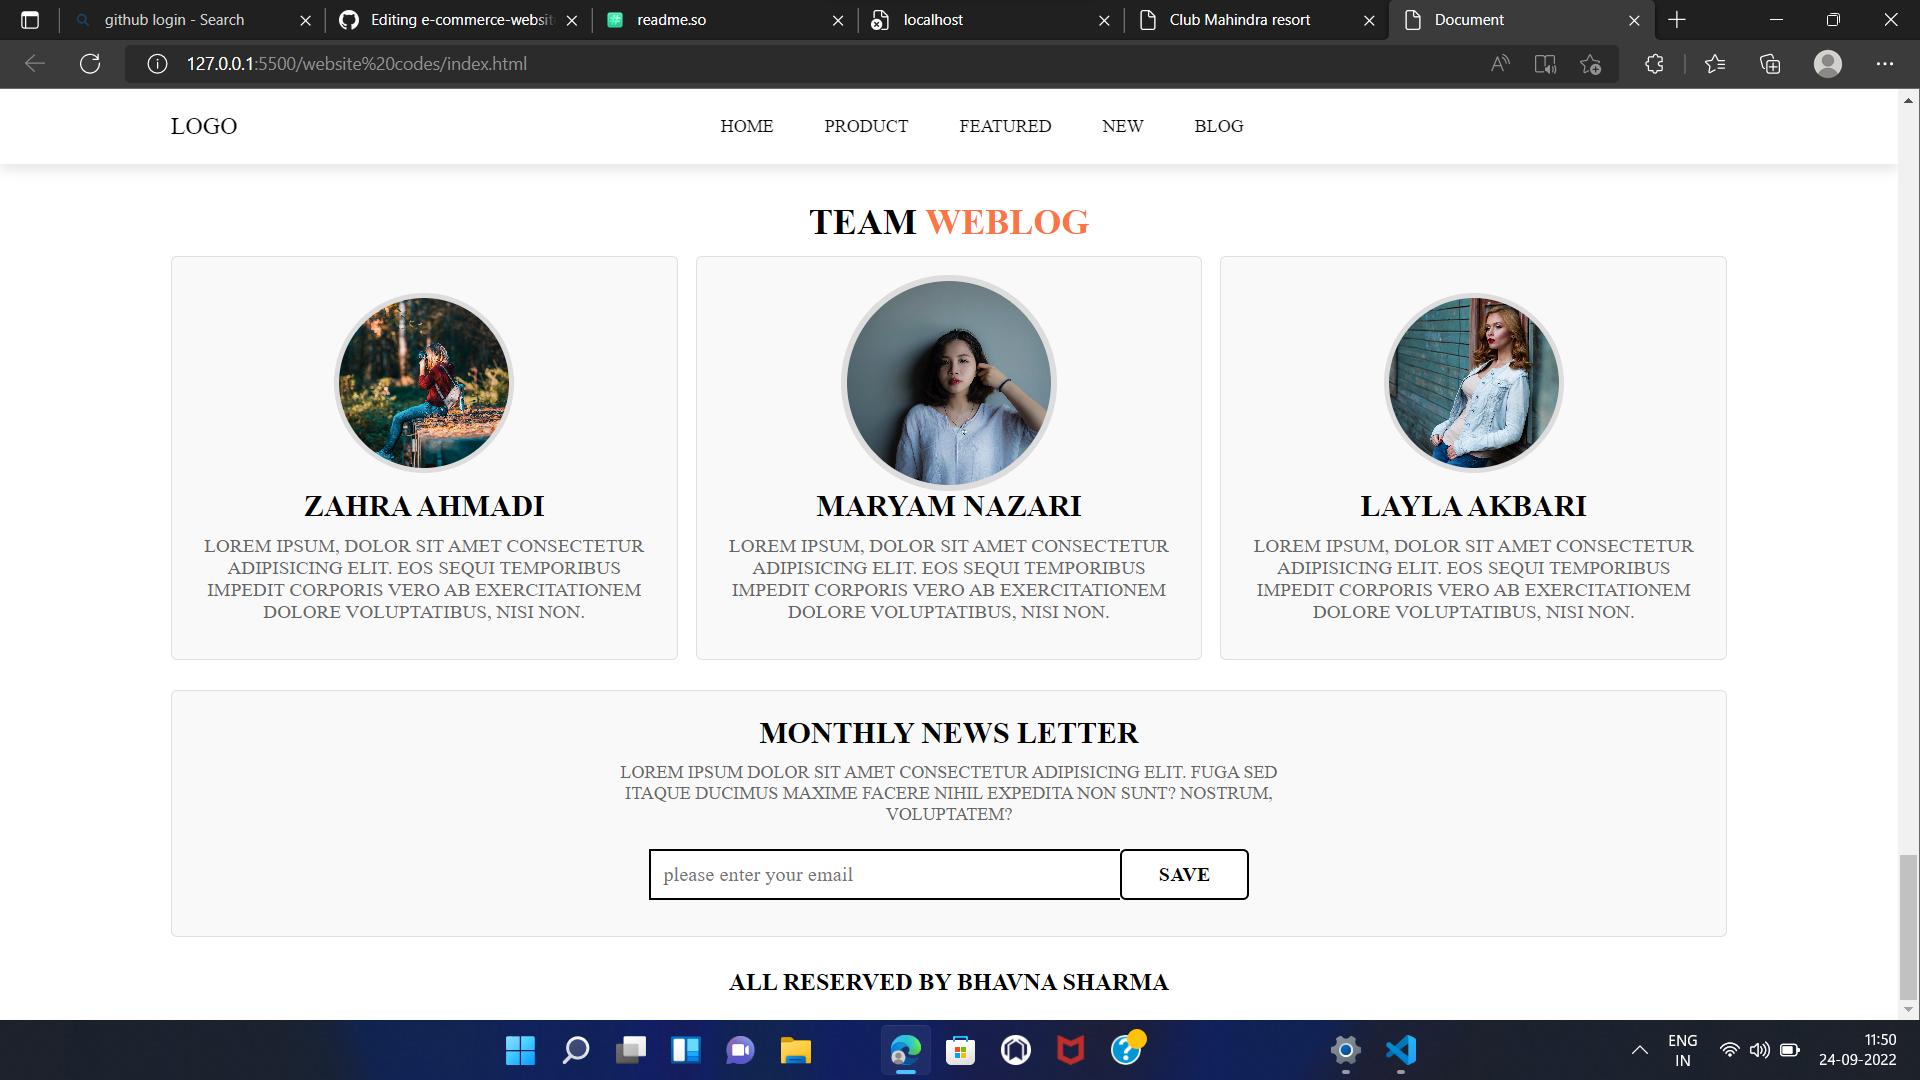Click the email input field

(x=884, y=874)
